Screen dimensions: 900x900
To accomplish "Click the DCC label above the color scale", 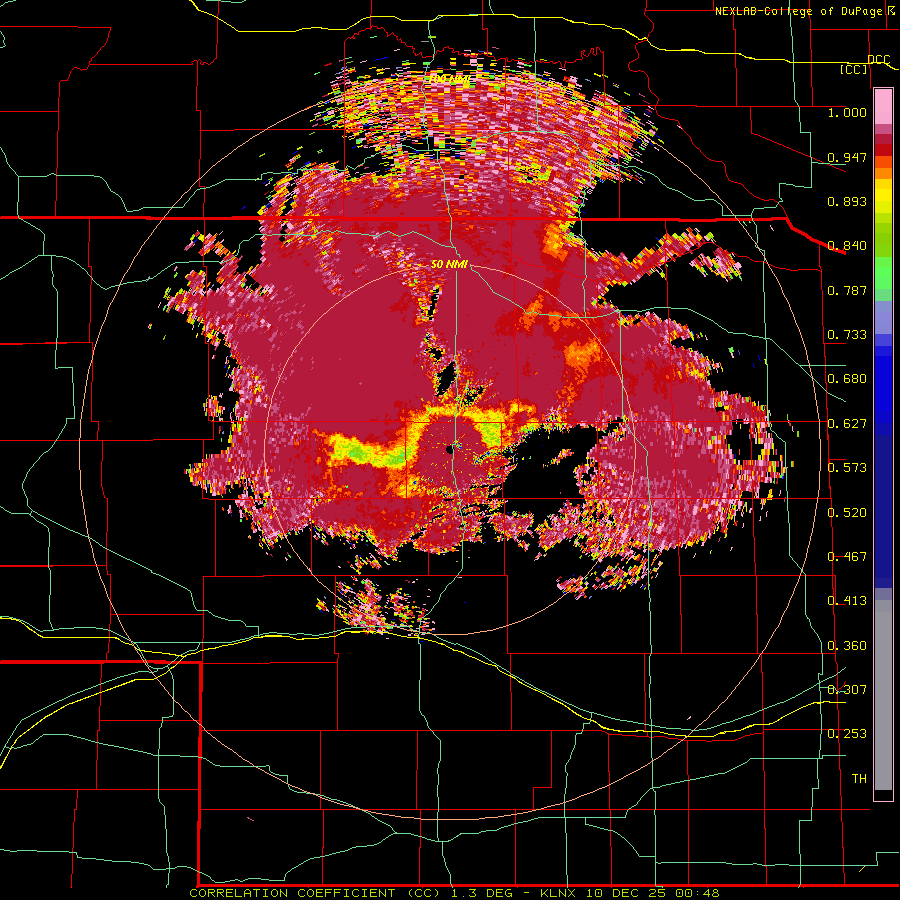I will pyautogui.click(x=878, y=60).
